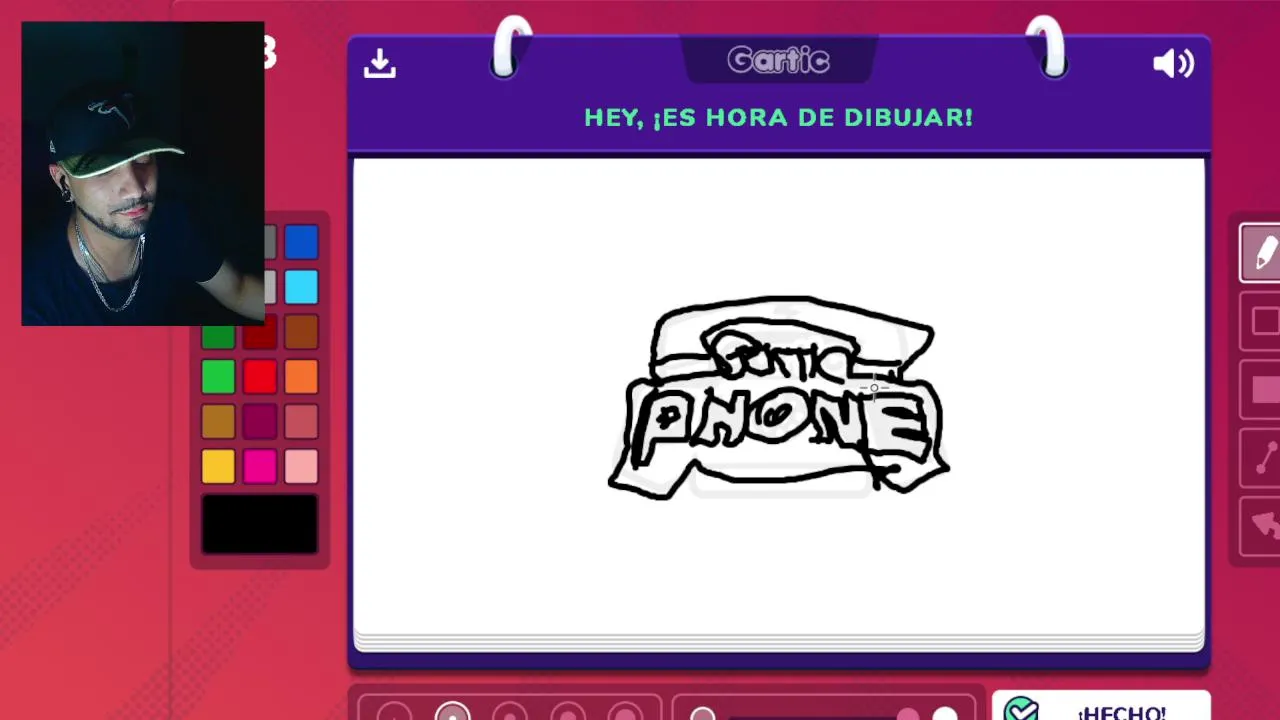
Task: Pick the dark magenta color swatch
Action: point(259,422)
